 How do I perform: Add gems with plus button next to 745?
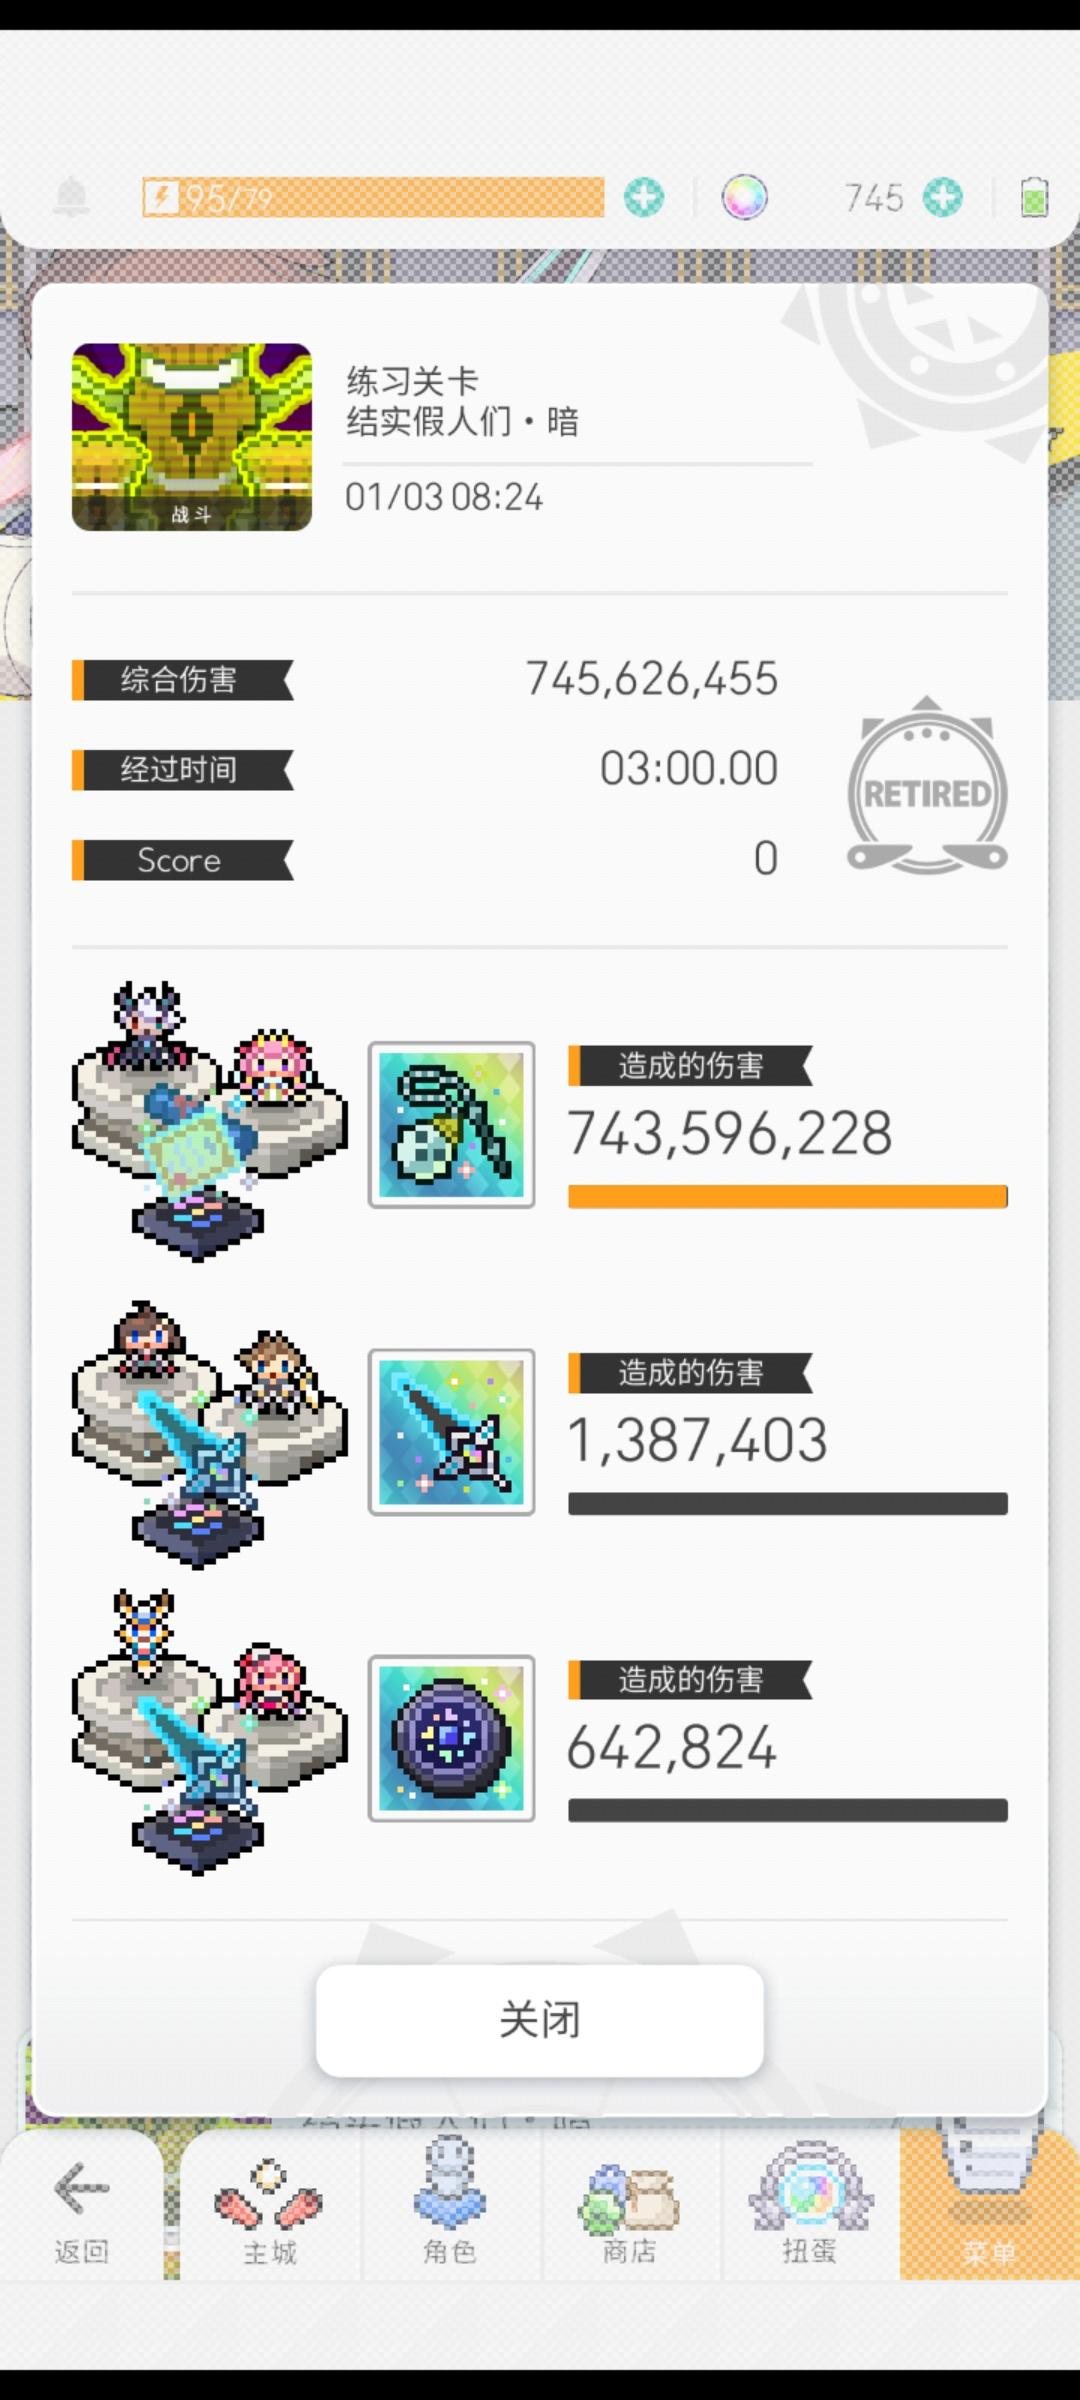(x=942, y=197)
